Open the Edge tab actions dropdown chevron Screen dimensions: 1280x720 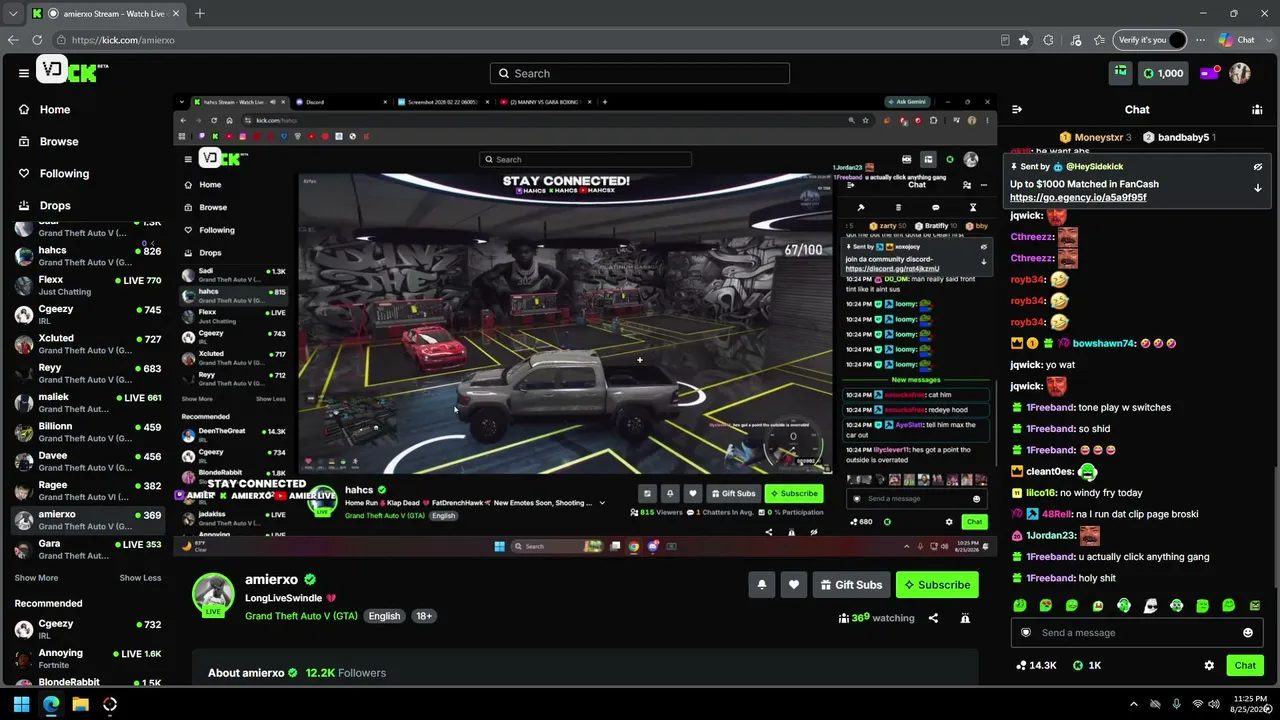13,14
